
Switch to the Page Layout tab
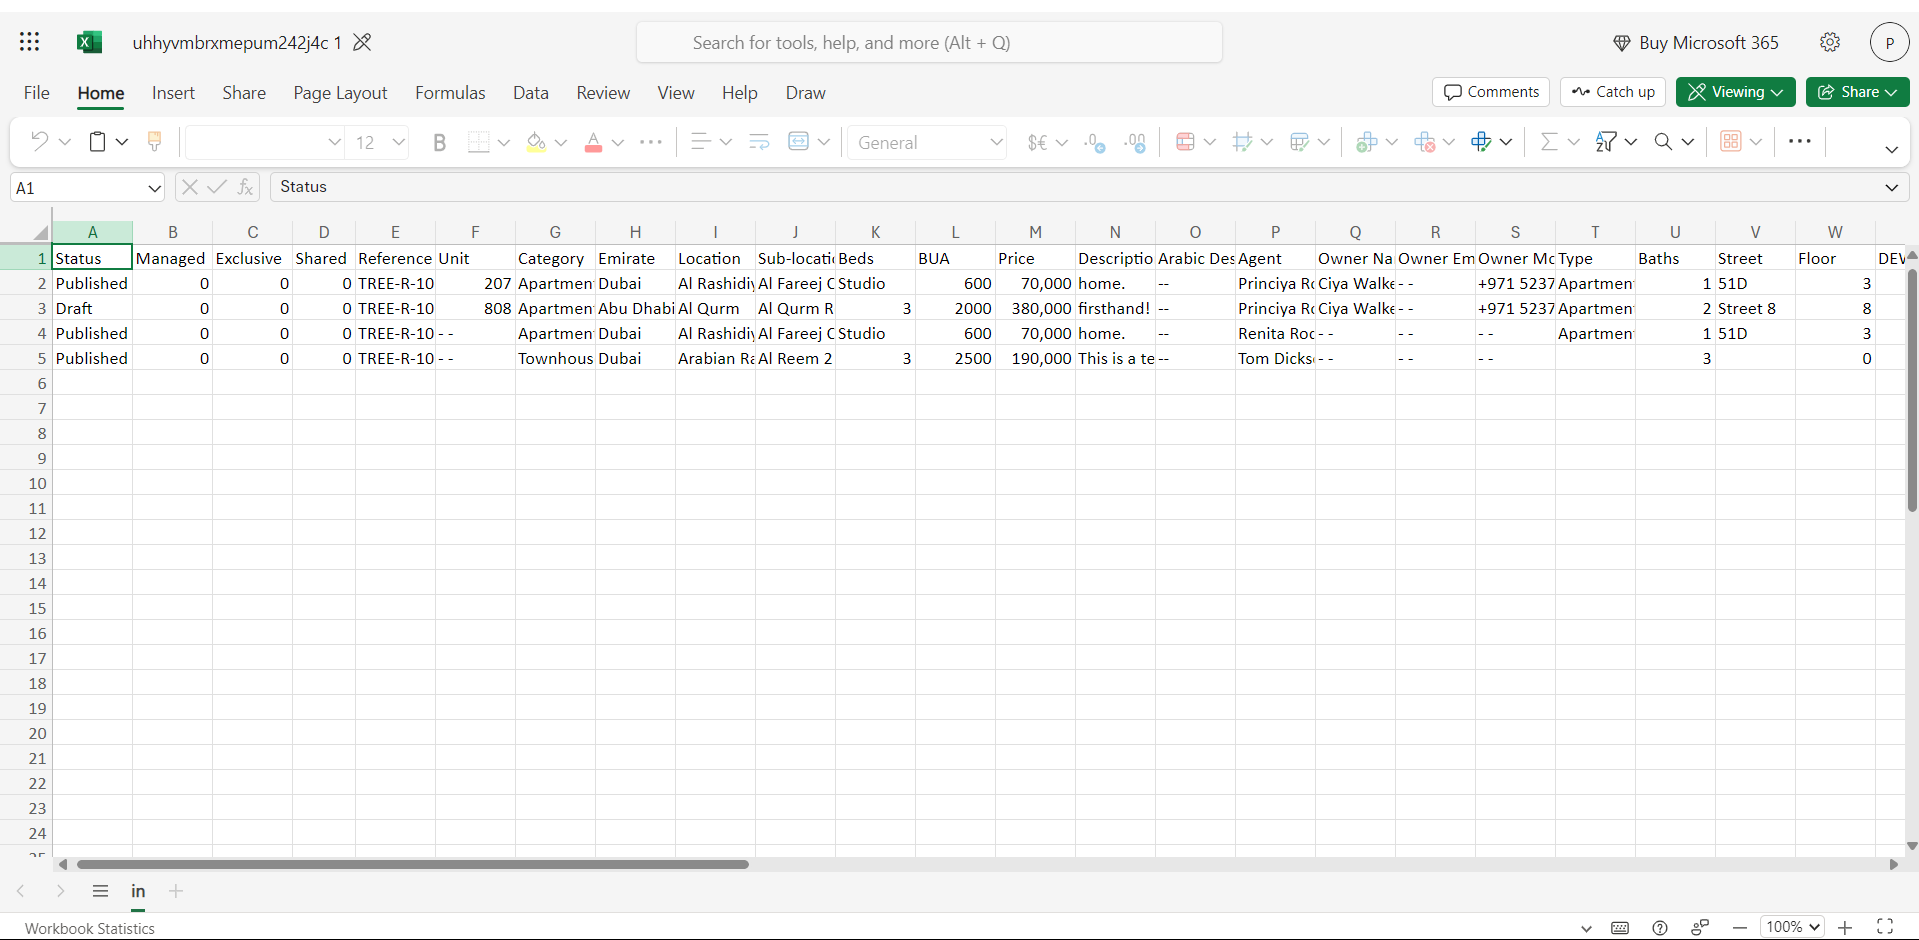340,93
